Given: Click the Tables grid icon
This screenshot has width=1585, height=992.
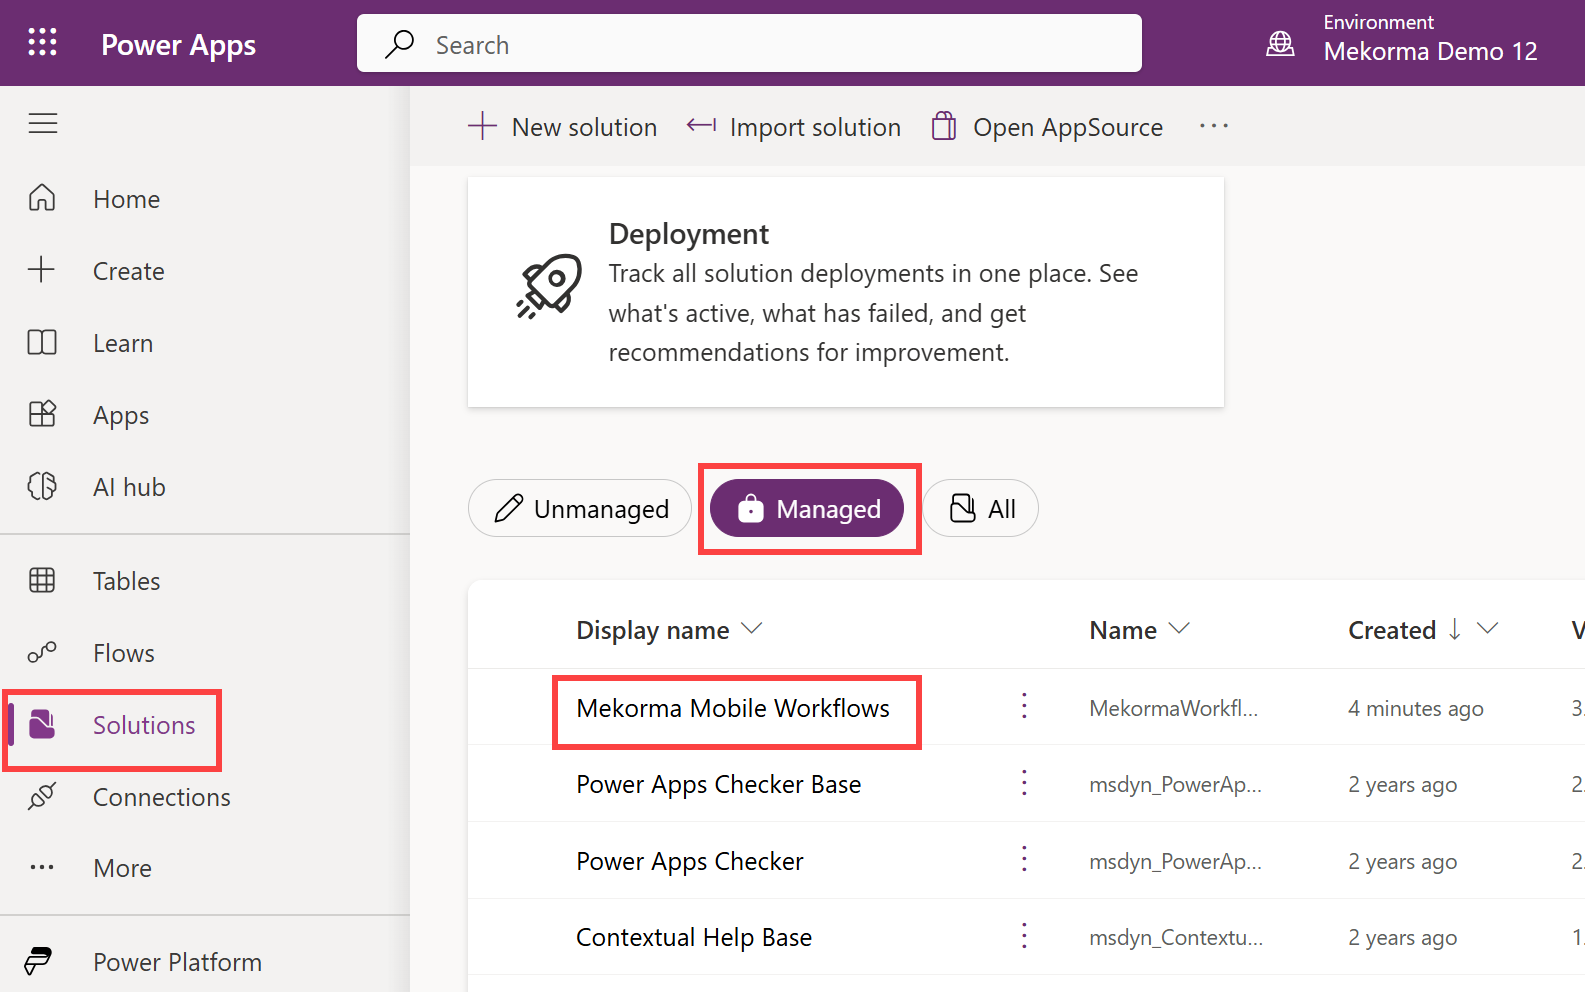Looking at the screenshot, I should [42, 581].
